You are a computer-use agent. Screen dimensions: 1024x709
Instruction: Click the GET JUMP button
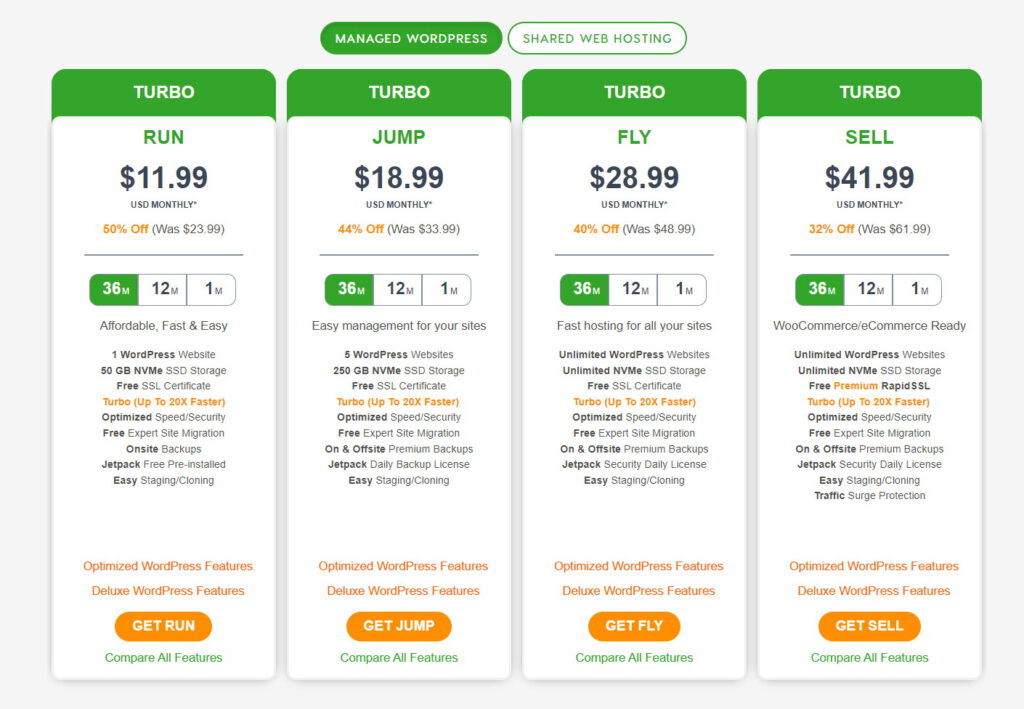pos(398,626)
